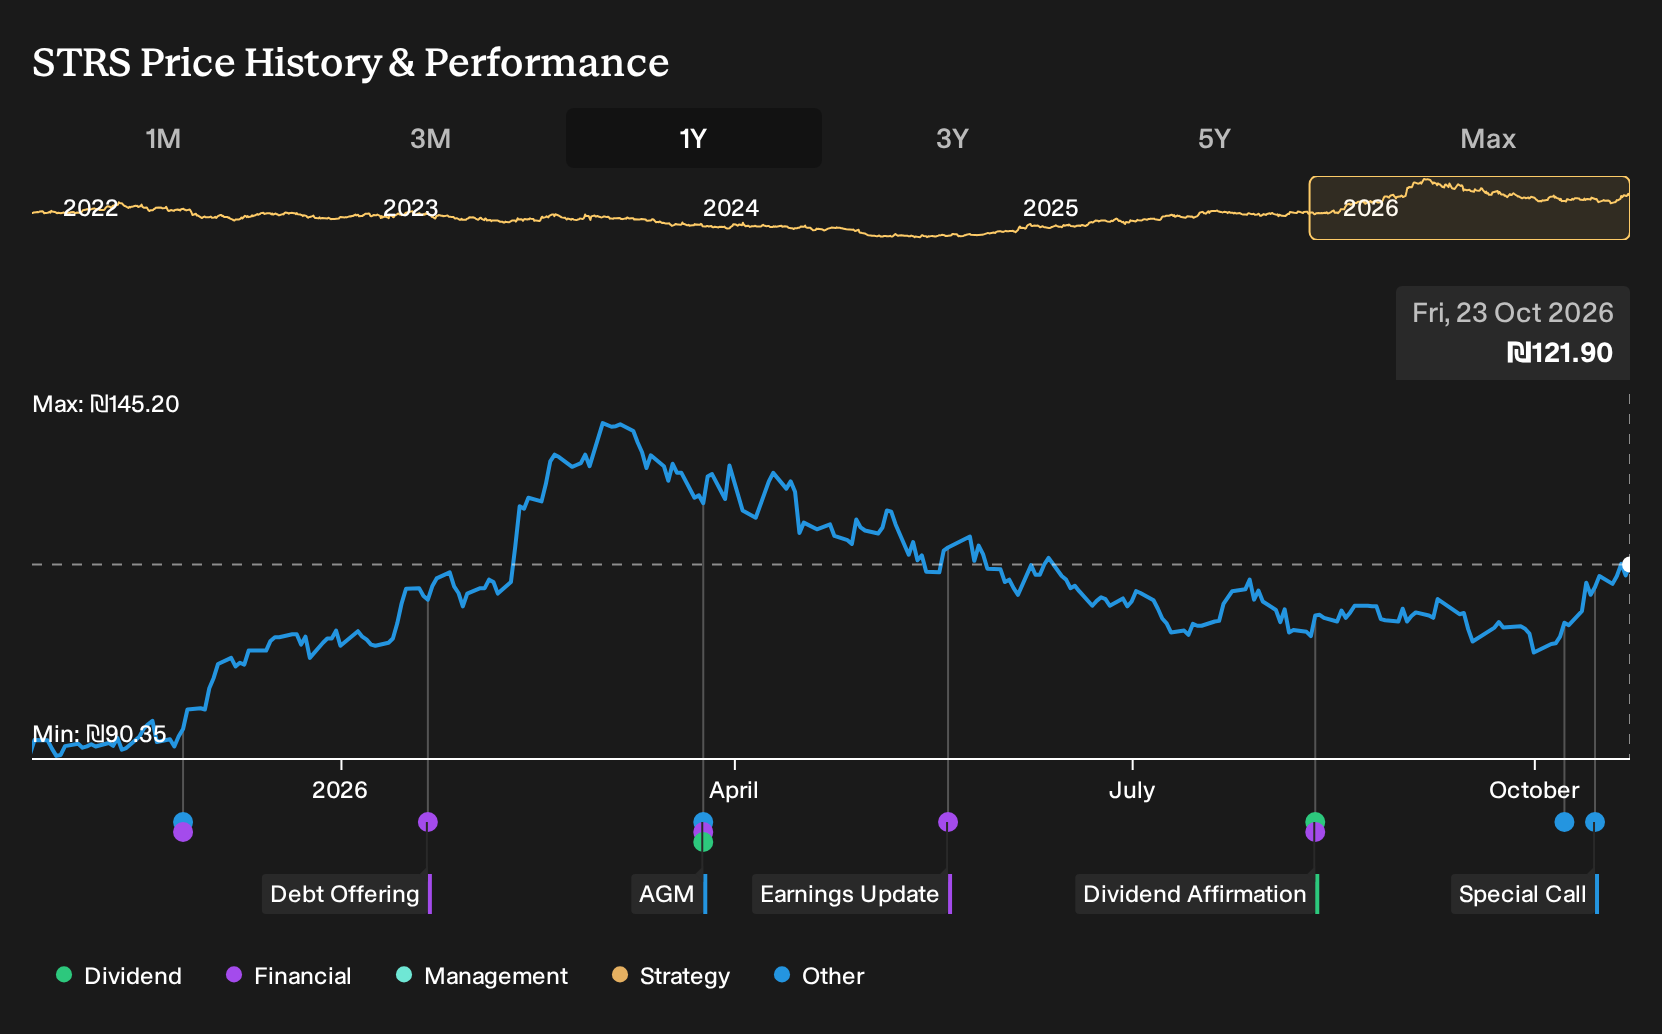Viewport: 1662px width, 1034px height.
Task: Select the 1Y range tab
Action: (x=694, y=138)
